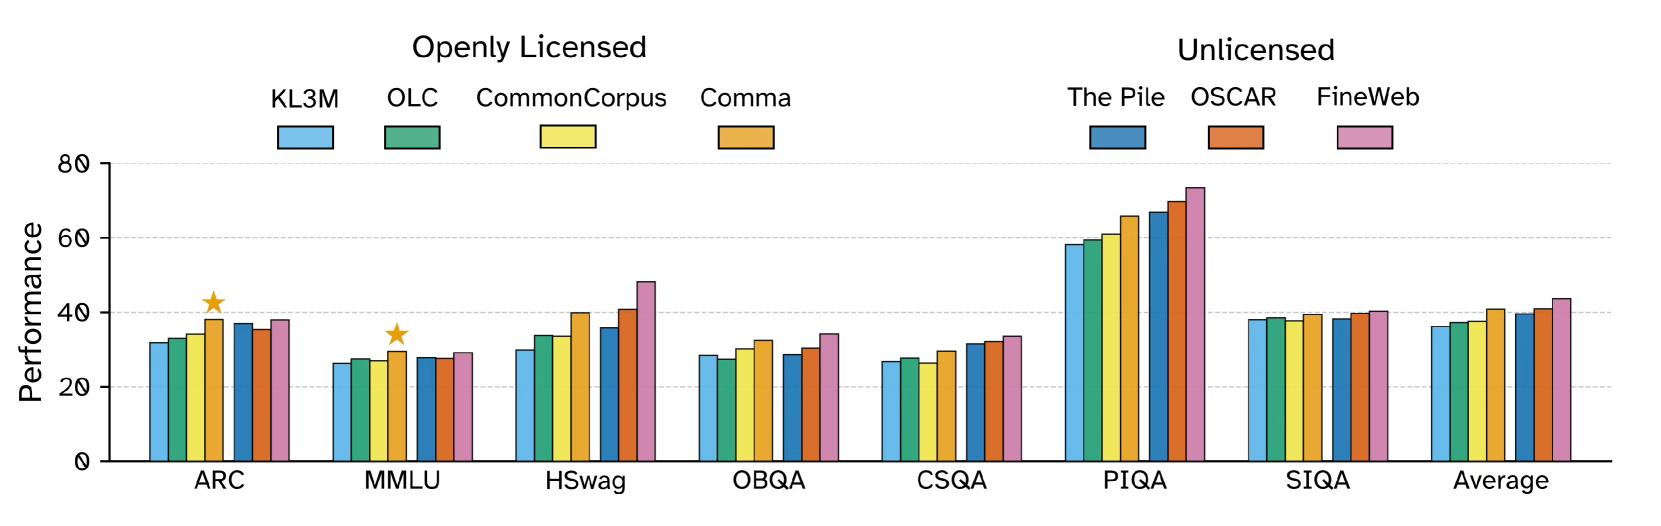Click the "Performance" y-axis title

pos(31,312)
